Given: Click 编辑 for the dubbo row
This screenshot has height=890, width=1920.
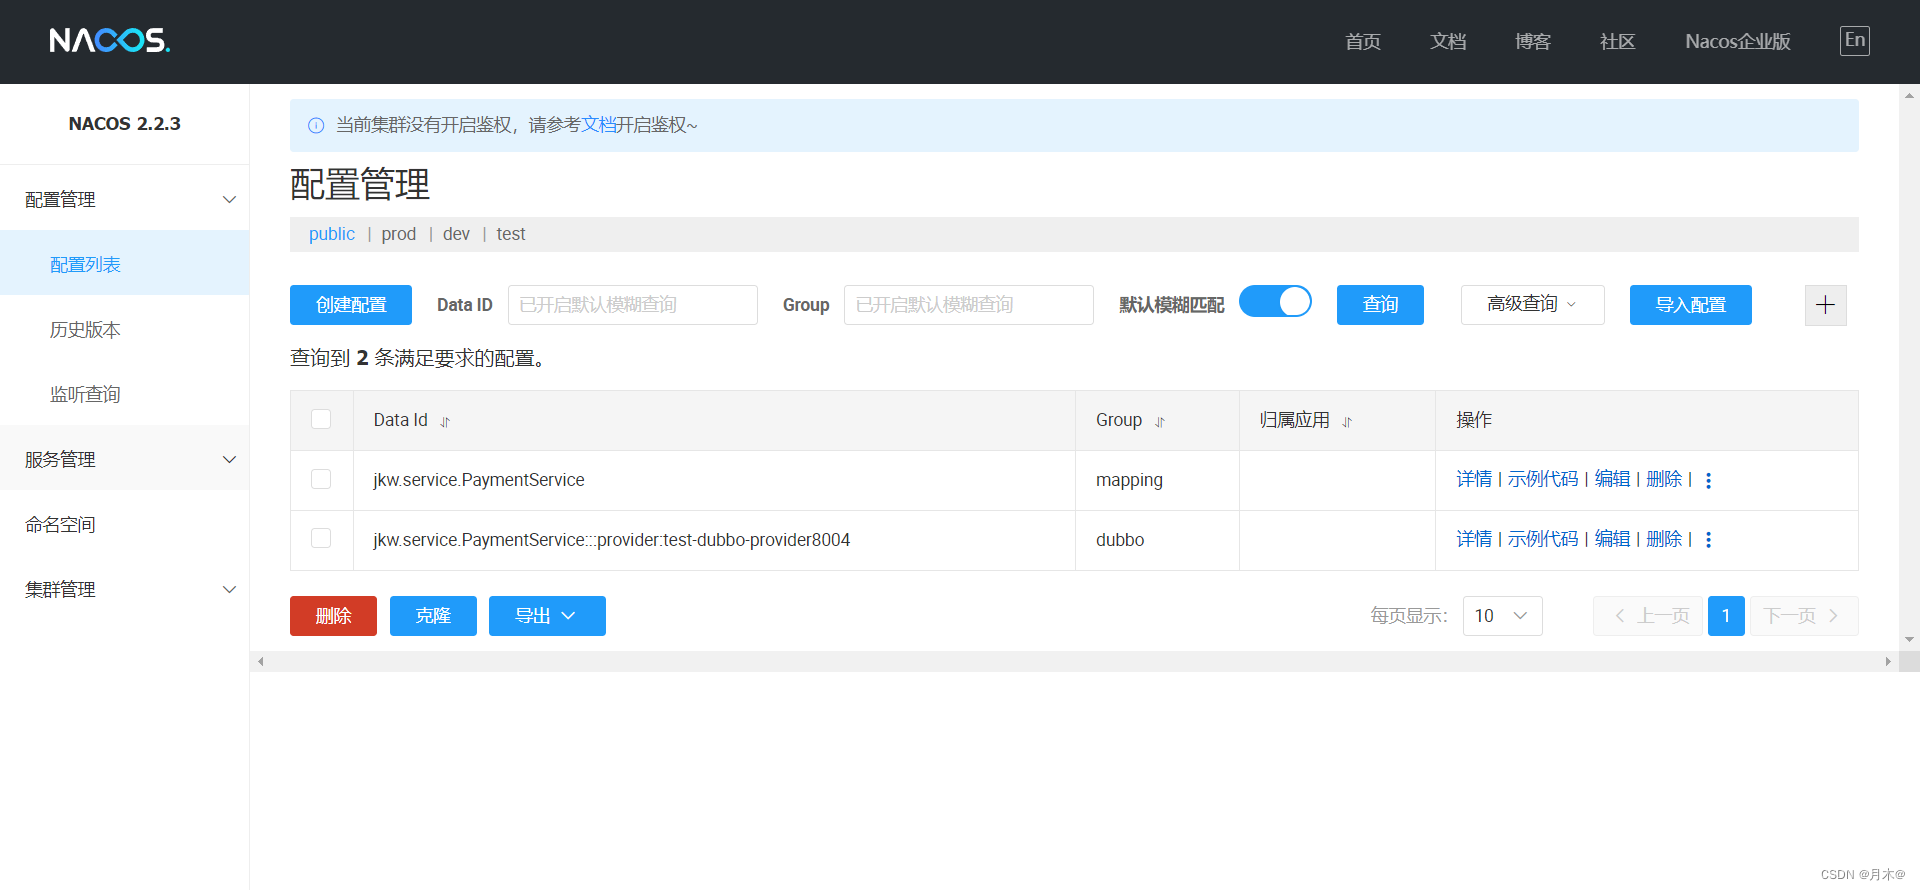Looking at the screenshot, I should click(x=1612, y=539).
